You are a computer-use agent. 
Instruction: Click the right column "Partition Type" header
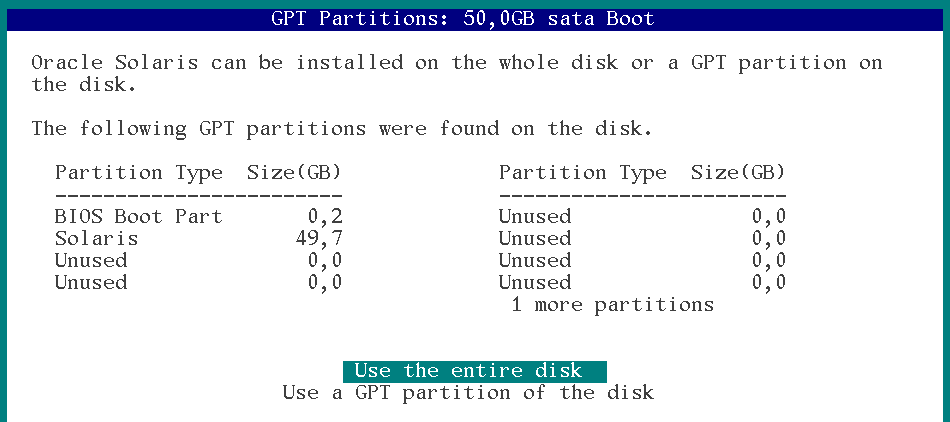[x=582, y=172]
